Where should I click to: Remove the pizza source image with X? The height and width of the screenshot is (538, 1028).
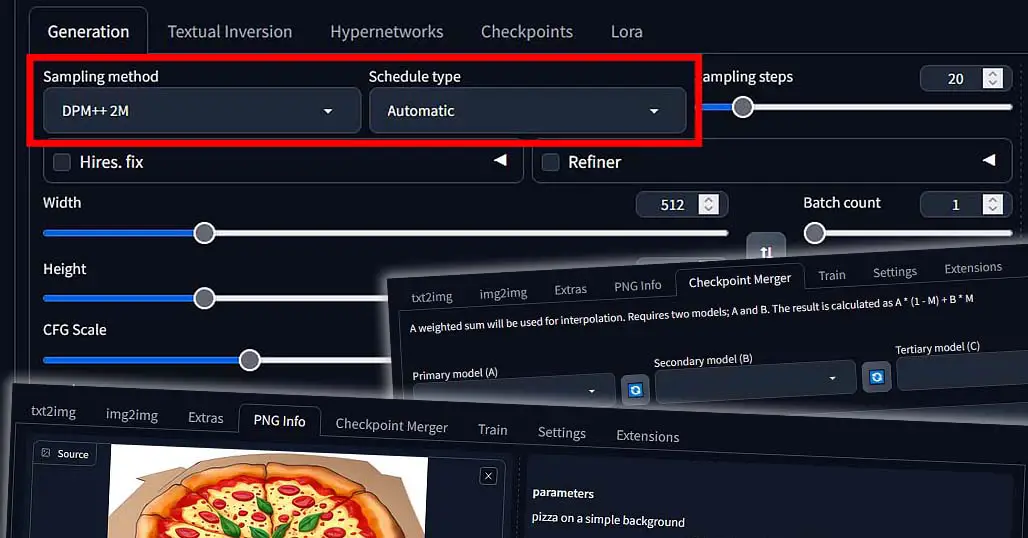pos(488,476)
